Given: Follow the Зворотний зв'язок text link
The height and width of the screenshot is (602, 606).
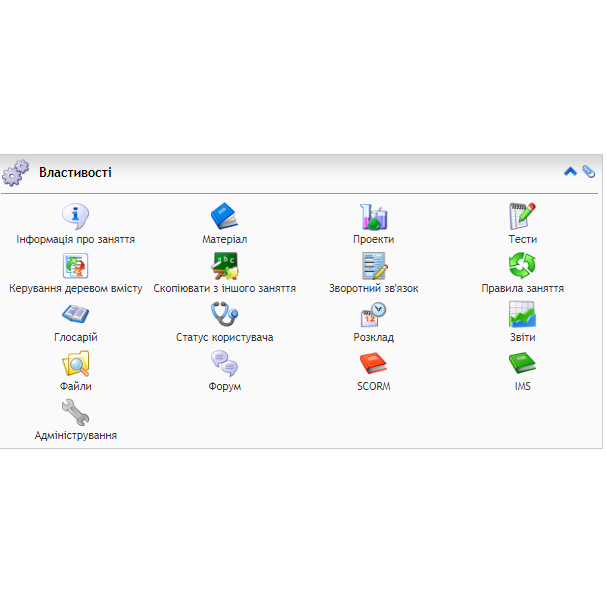Looking at the screenshot, I should click(373, 289).
